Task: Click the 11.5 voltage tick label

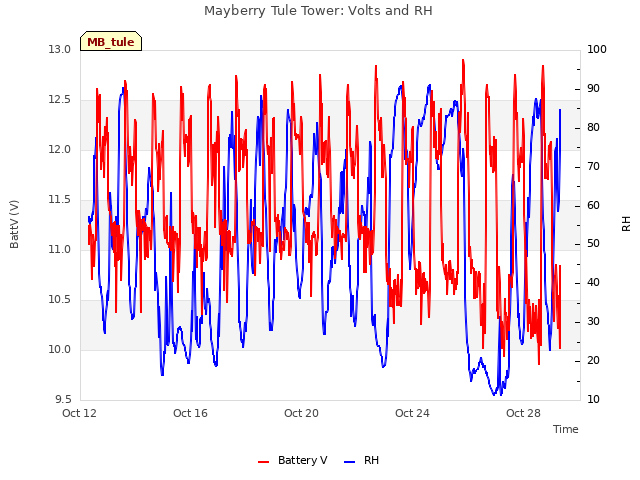Action: coord(60,200)
